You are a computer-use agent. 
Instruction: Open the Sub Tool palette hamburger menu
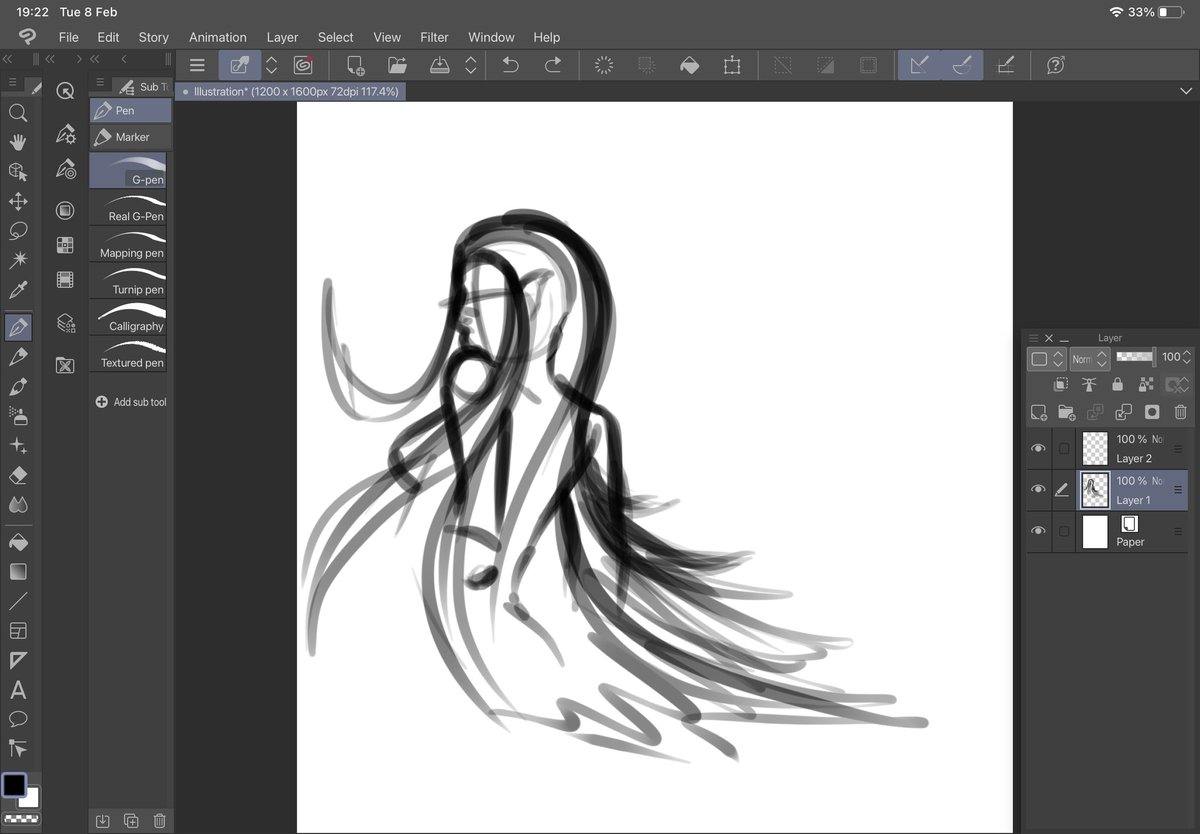point(99,84)
